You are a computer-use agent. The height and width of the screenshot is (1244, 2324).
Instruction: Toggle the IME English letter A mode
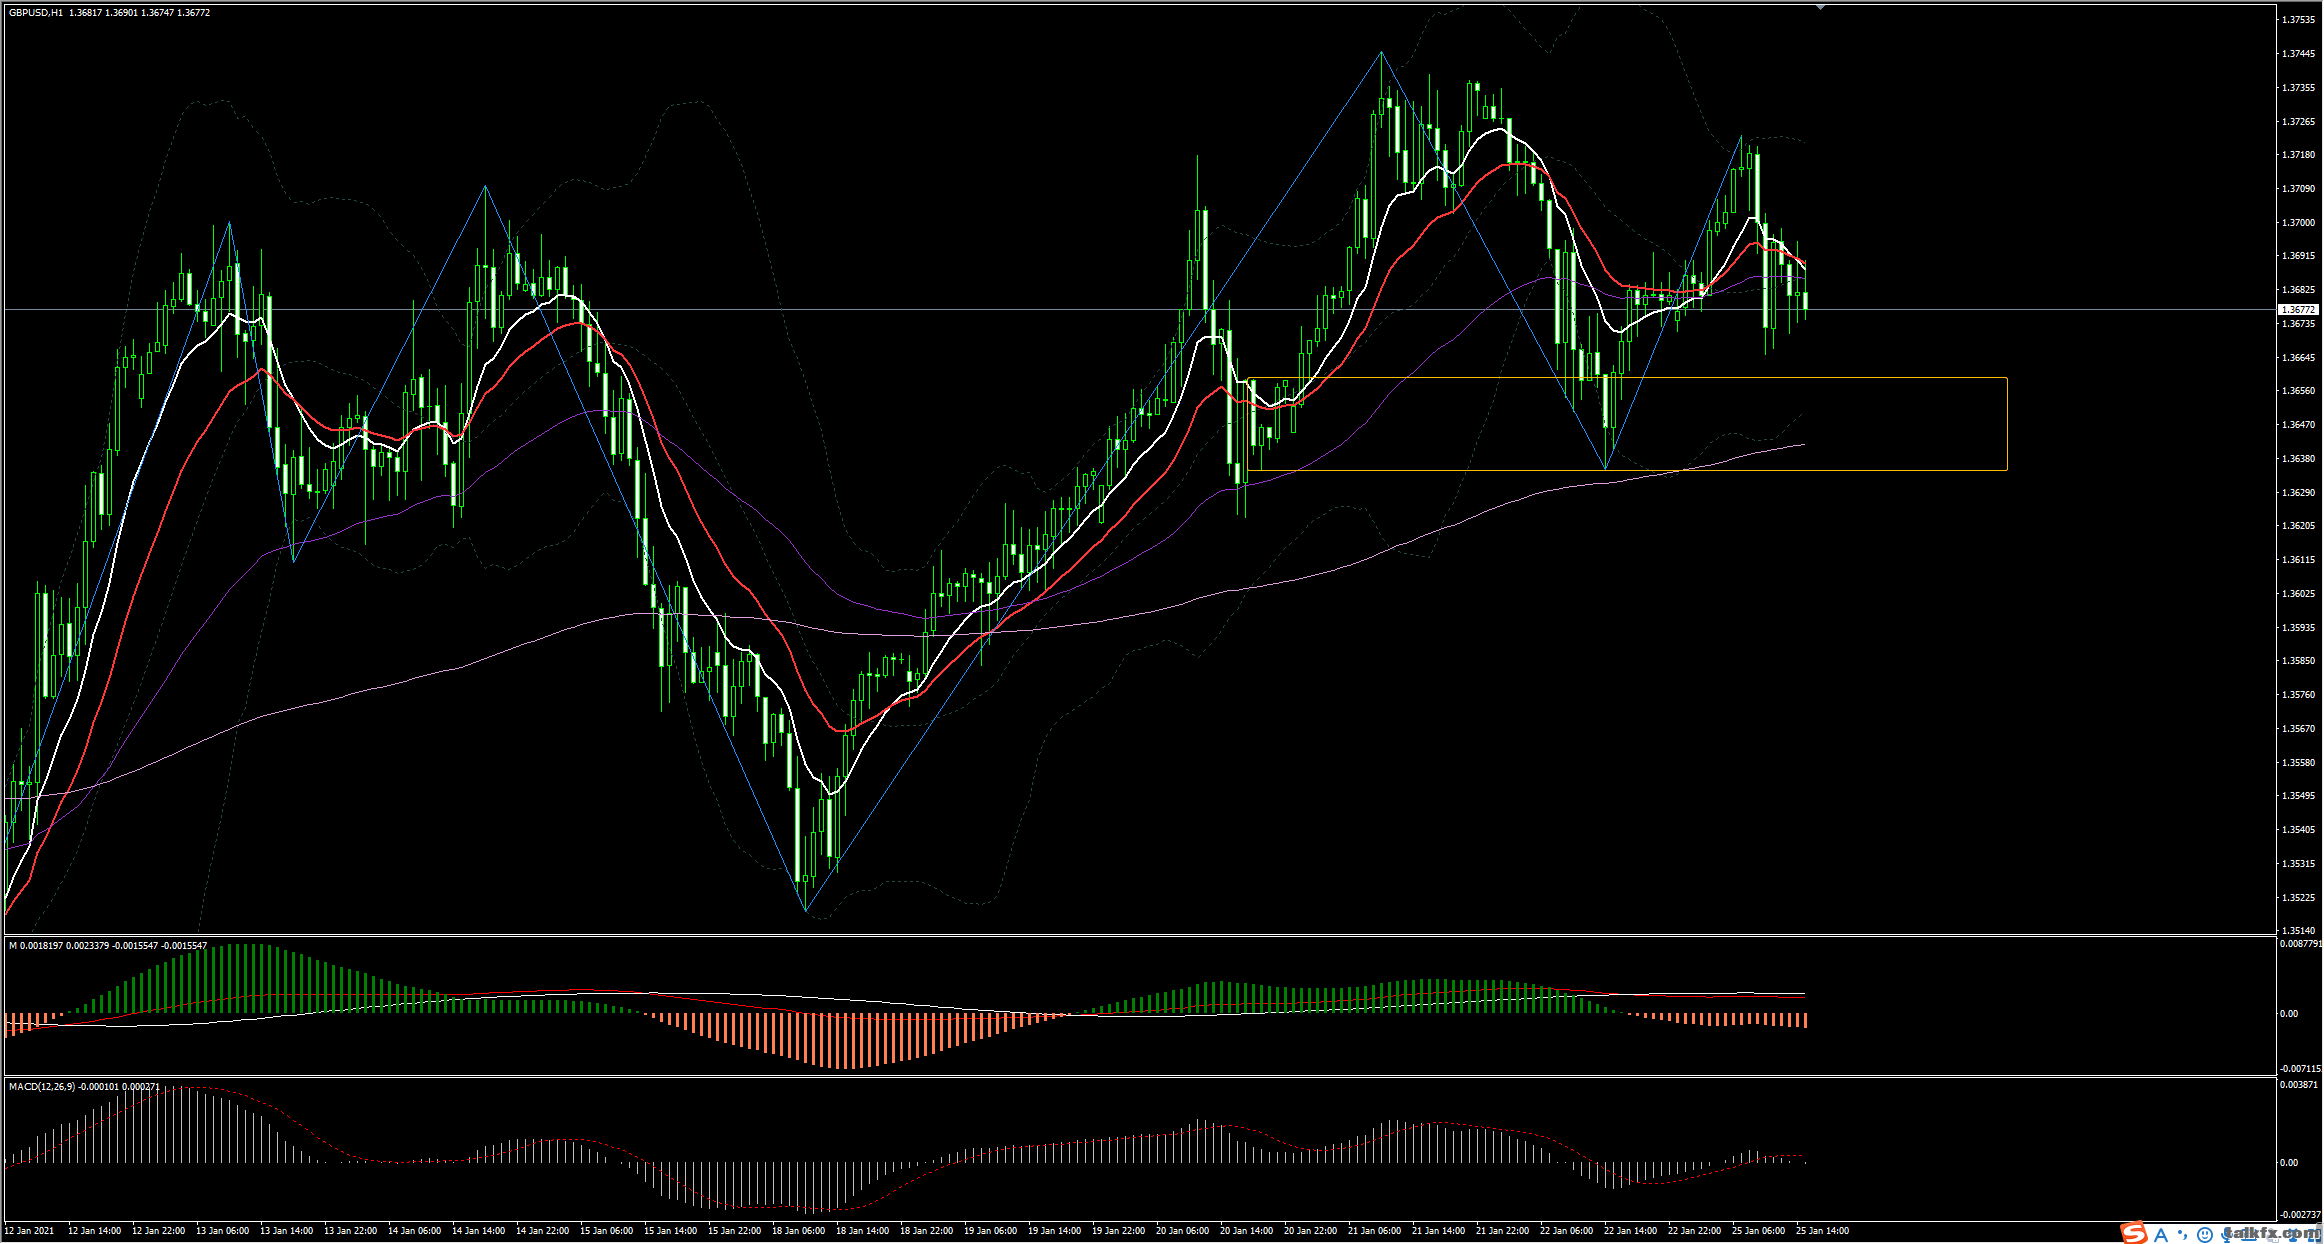point(2161,1234)
